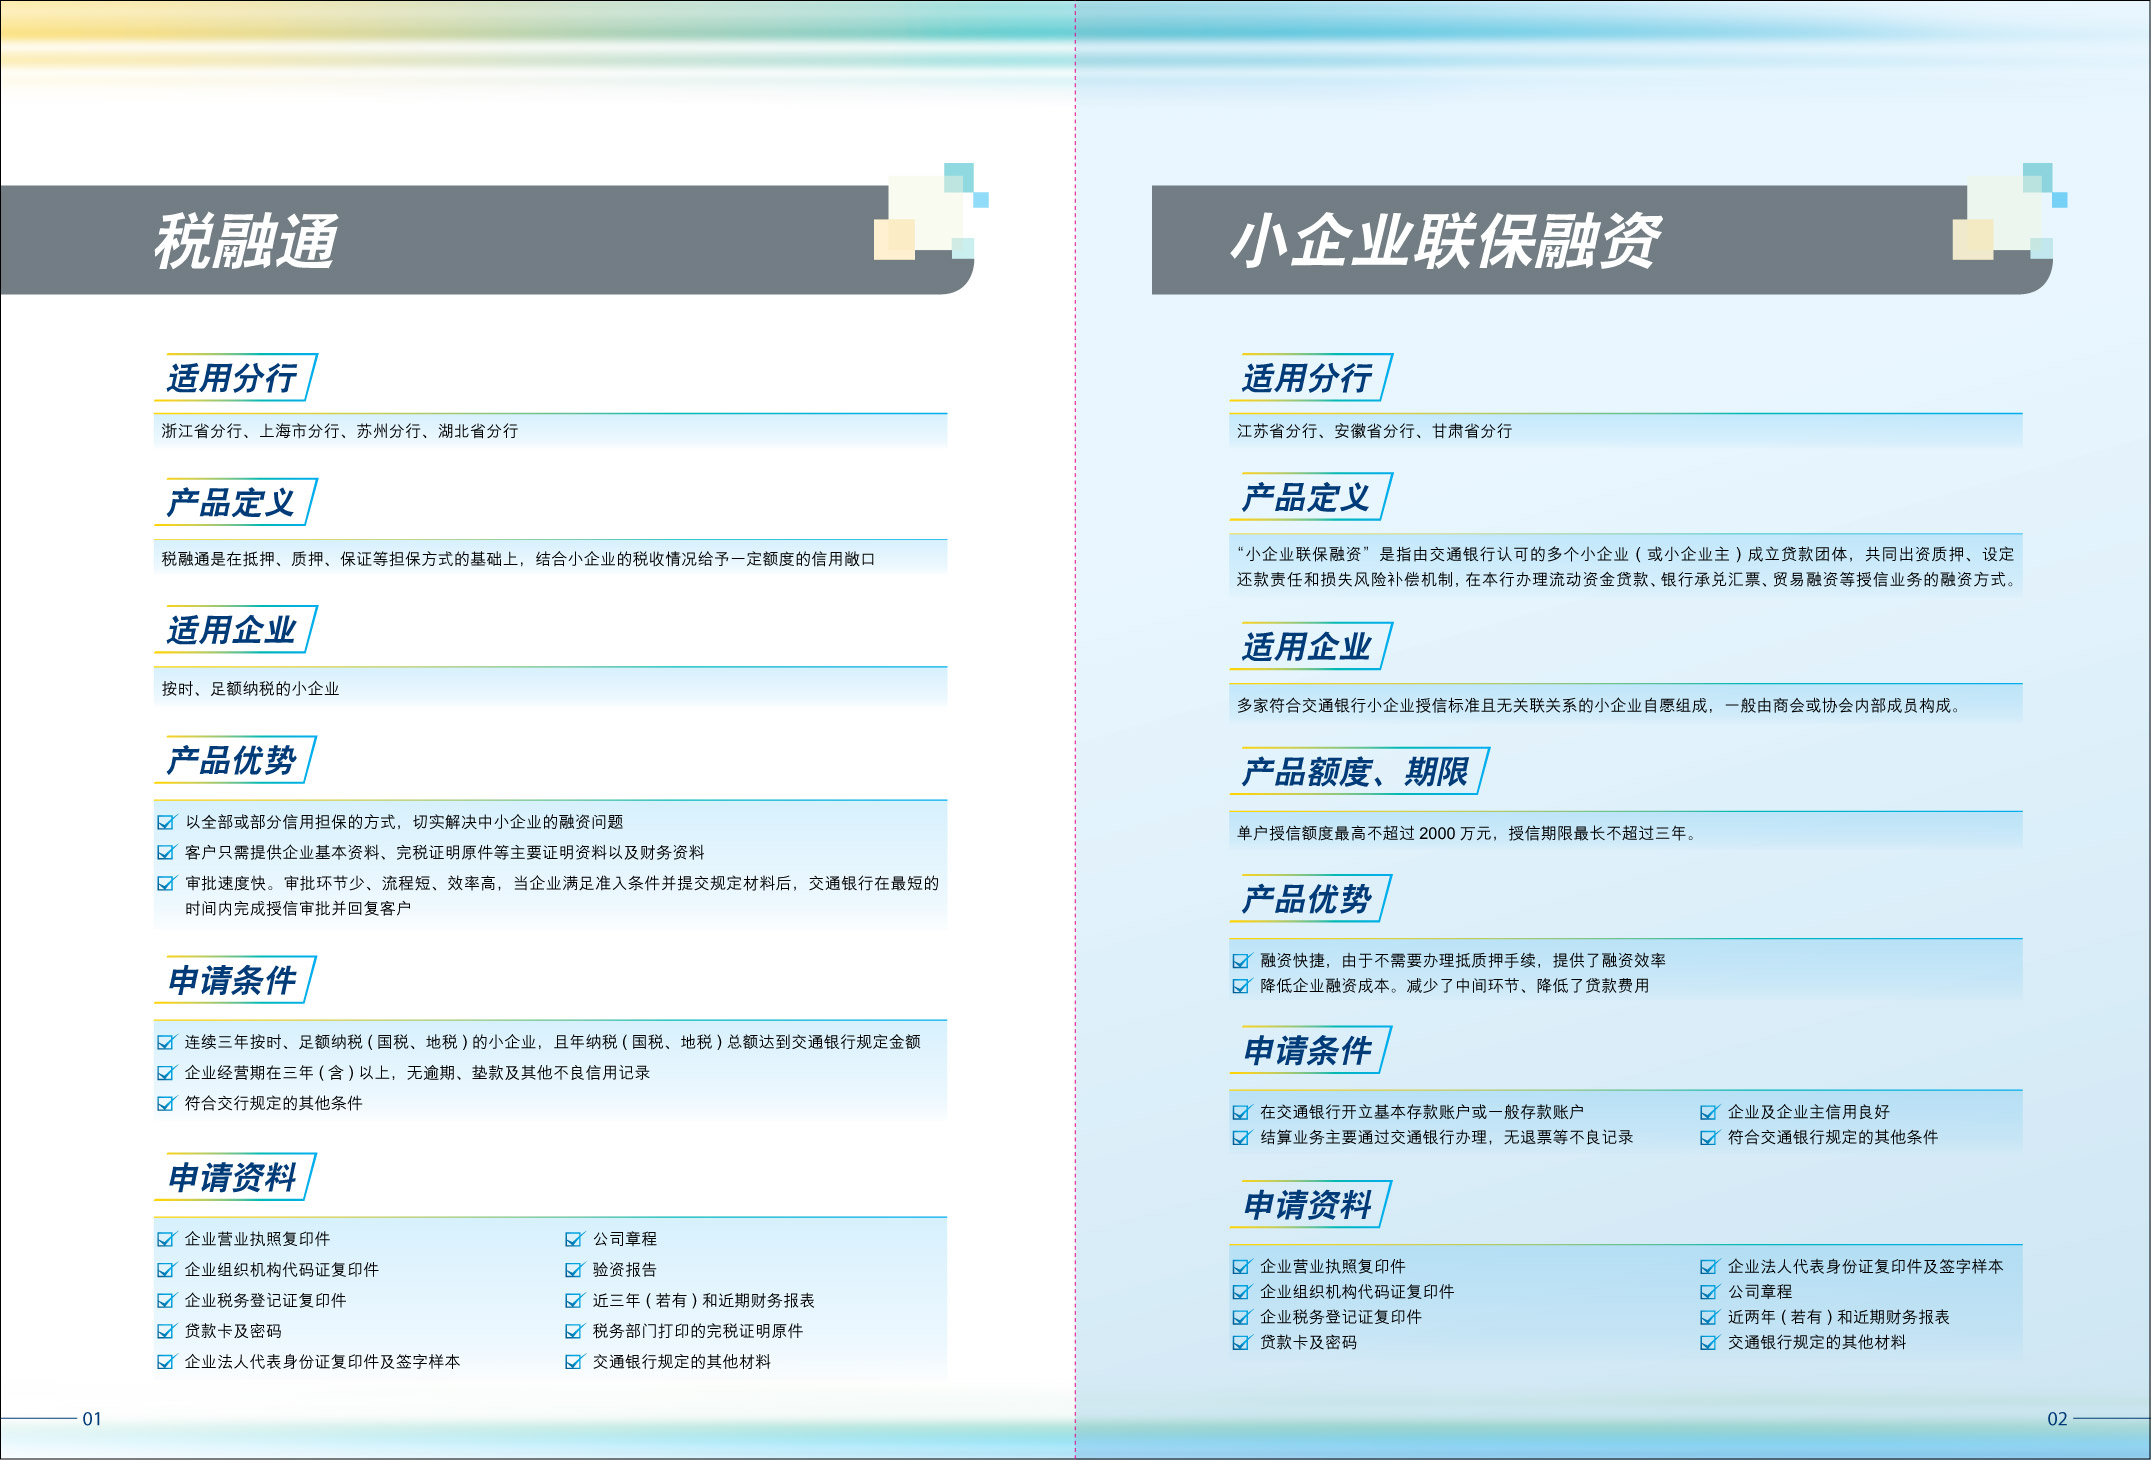Click the sentence beginning 多家符合交通银行小企业授信标准

pos(1599,705)
